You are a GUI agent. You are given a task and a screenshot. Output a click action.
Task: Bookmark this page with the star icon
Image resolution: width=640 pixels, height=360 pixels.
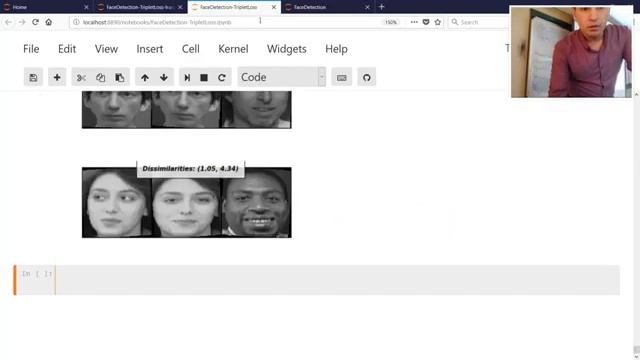point(438,22)
